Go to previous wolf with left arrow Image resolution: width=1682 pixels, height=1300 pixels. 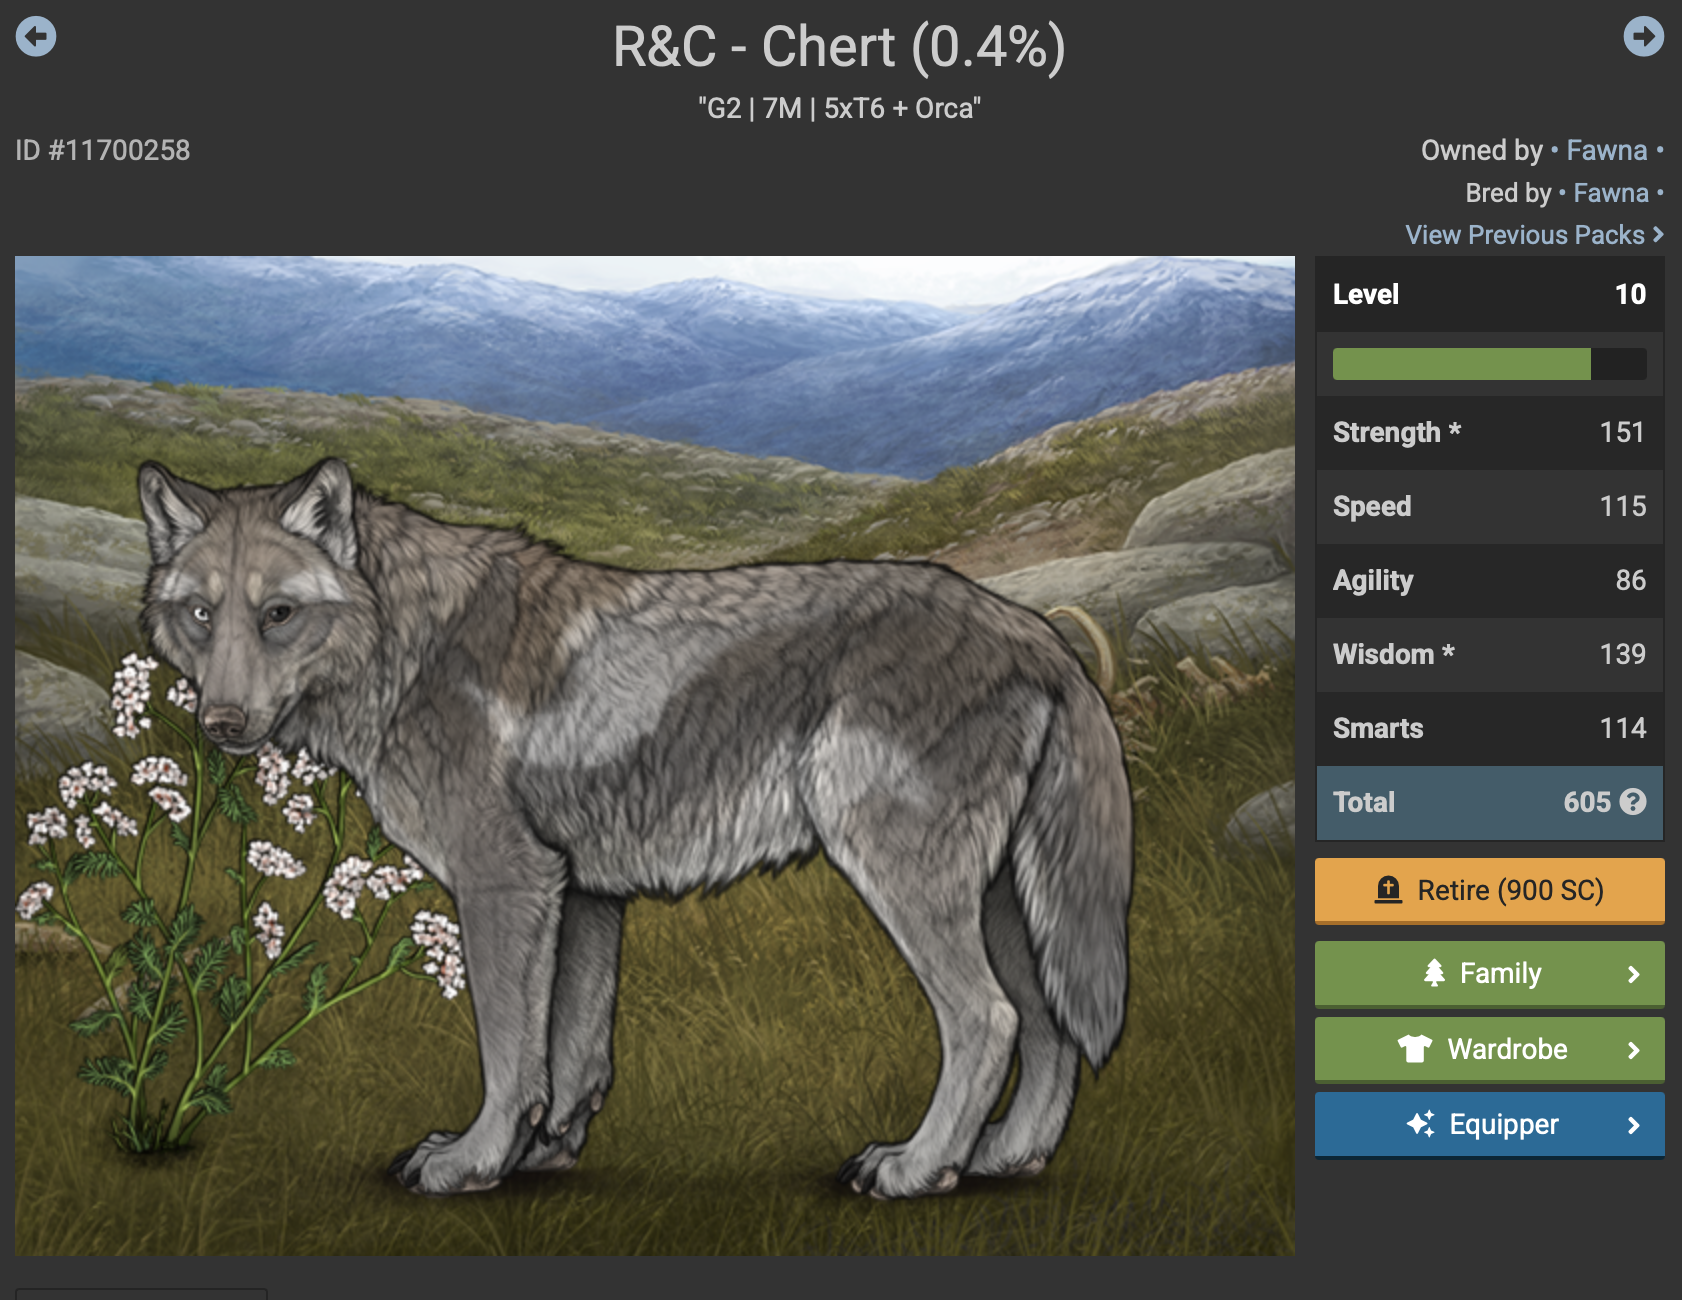pyautogui.click(x=36, y=37)
